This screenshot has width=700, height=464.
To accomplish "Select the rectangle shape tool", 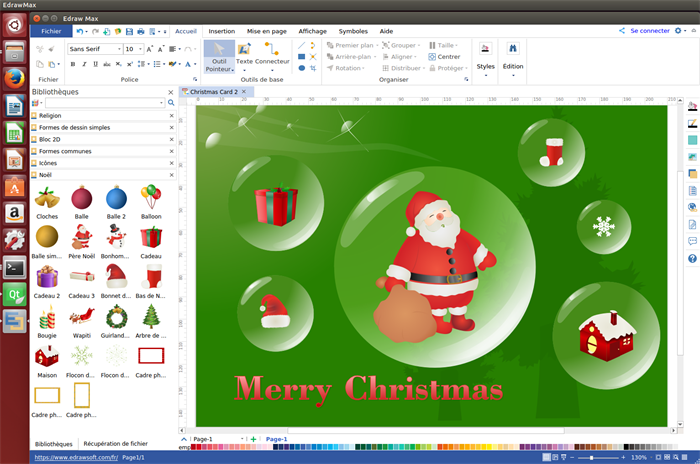I will tap(301, 57).
